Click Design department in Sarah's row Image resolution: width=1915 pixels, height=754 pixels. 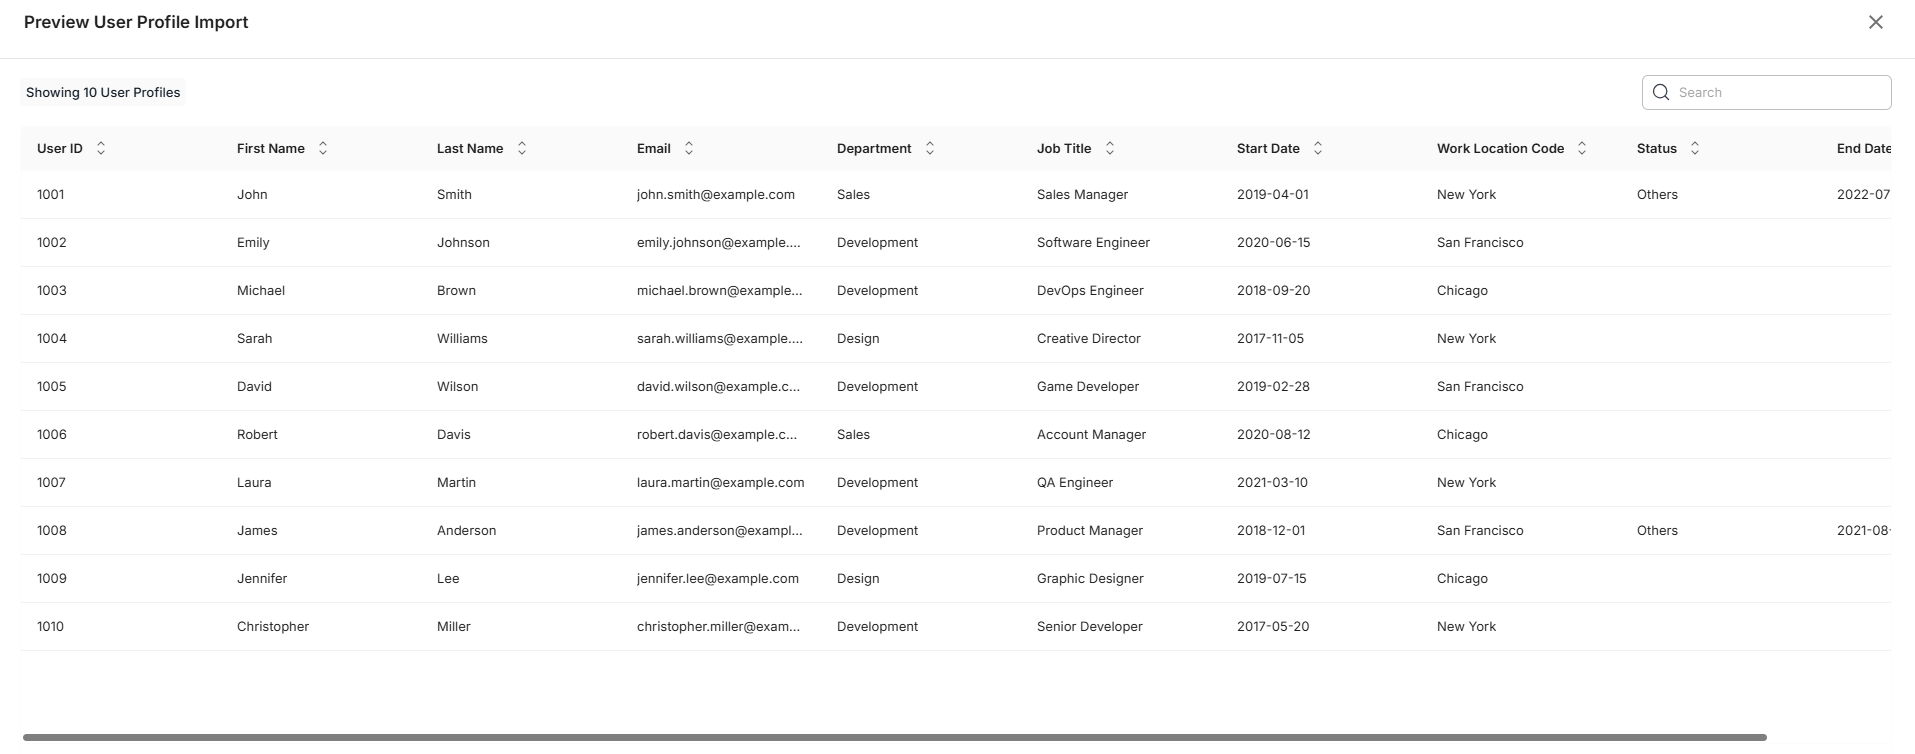coord(858,338)
